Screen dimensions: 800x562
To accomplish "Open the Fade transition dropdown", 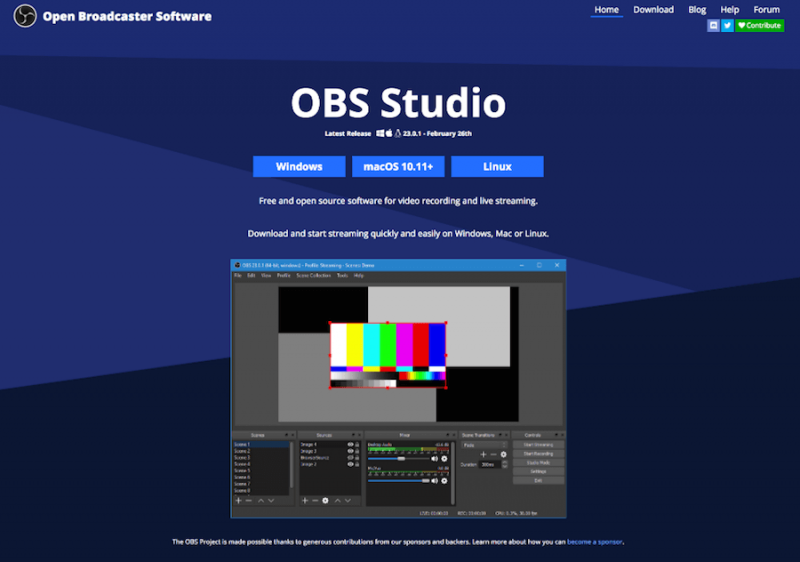I will (484, 445).
